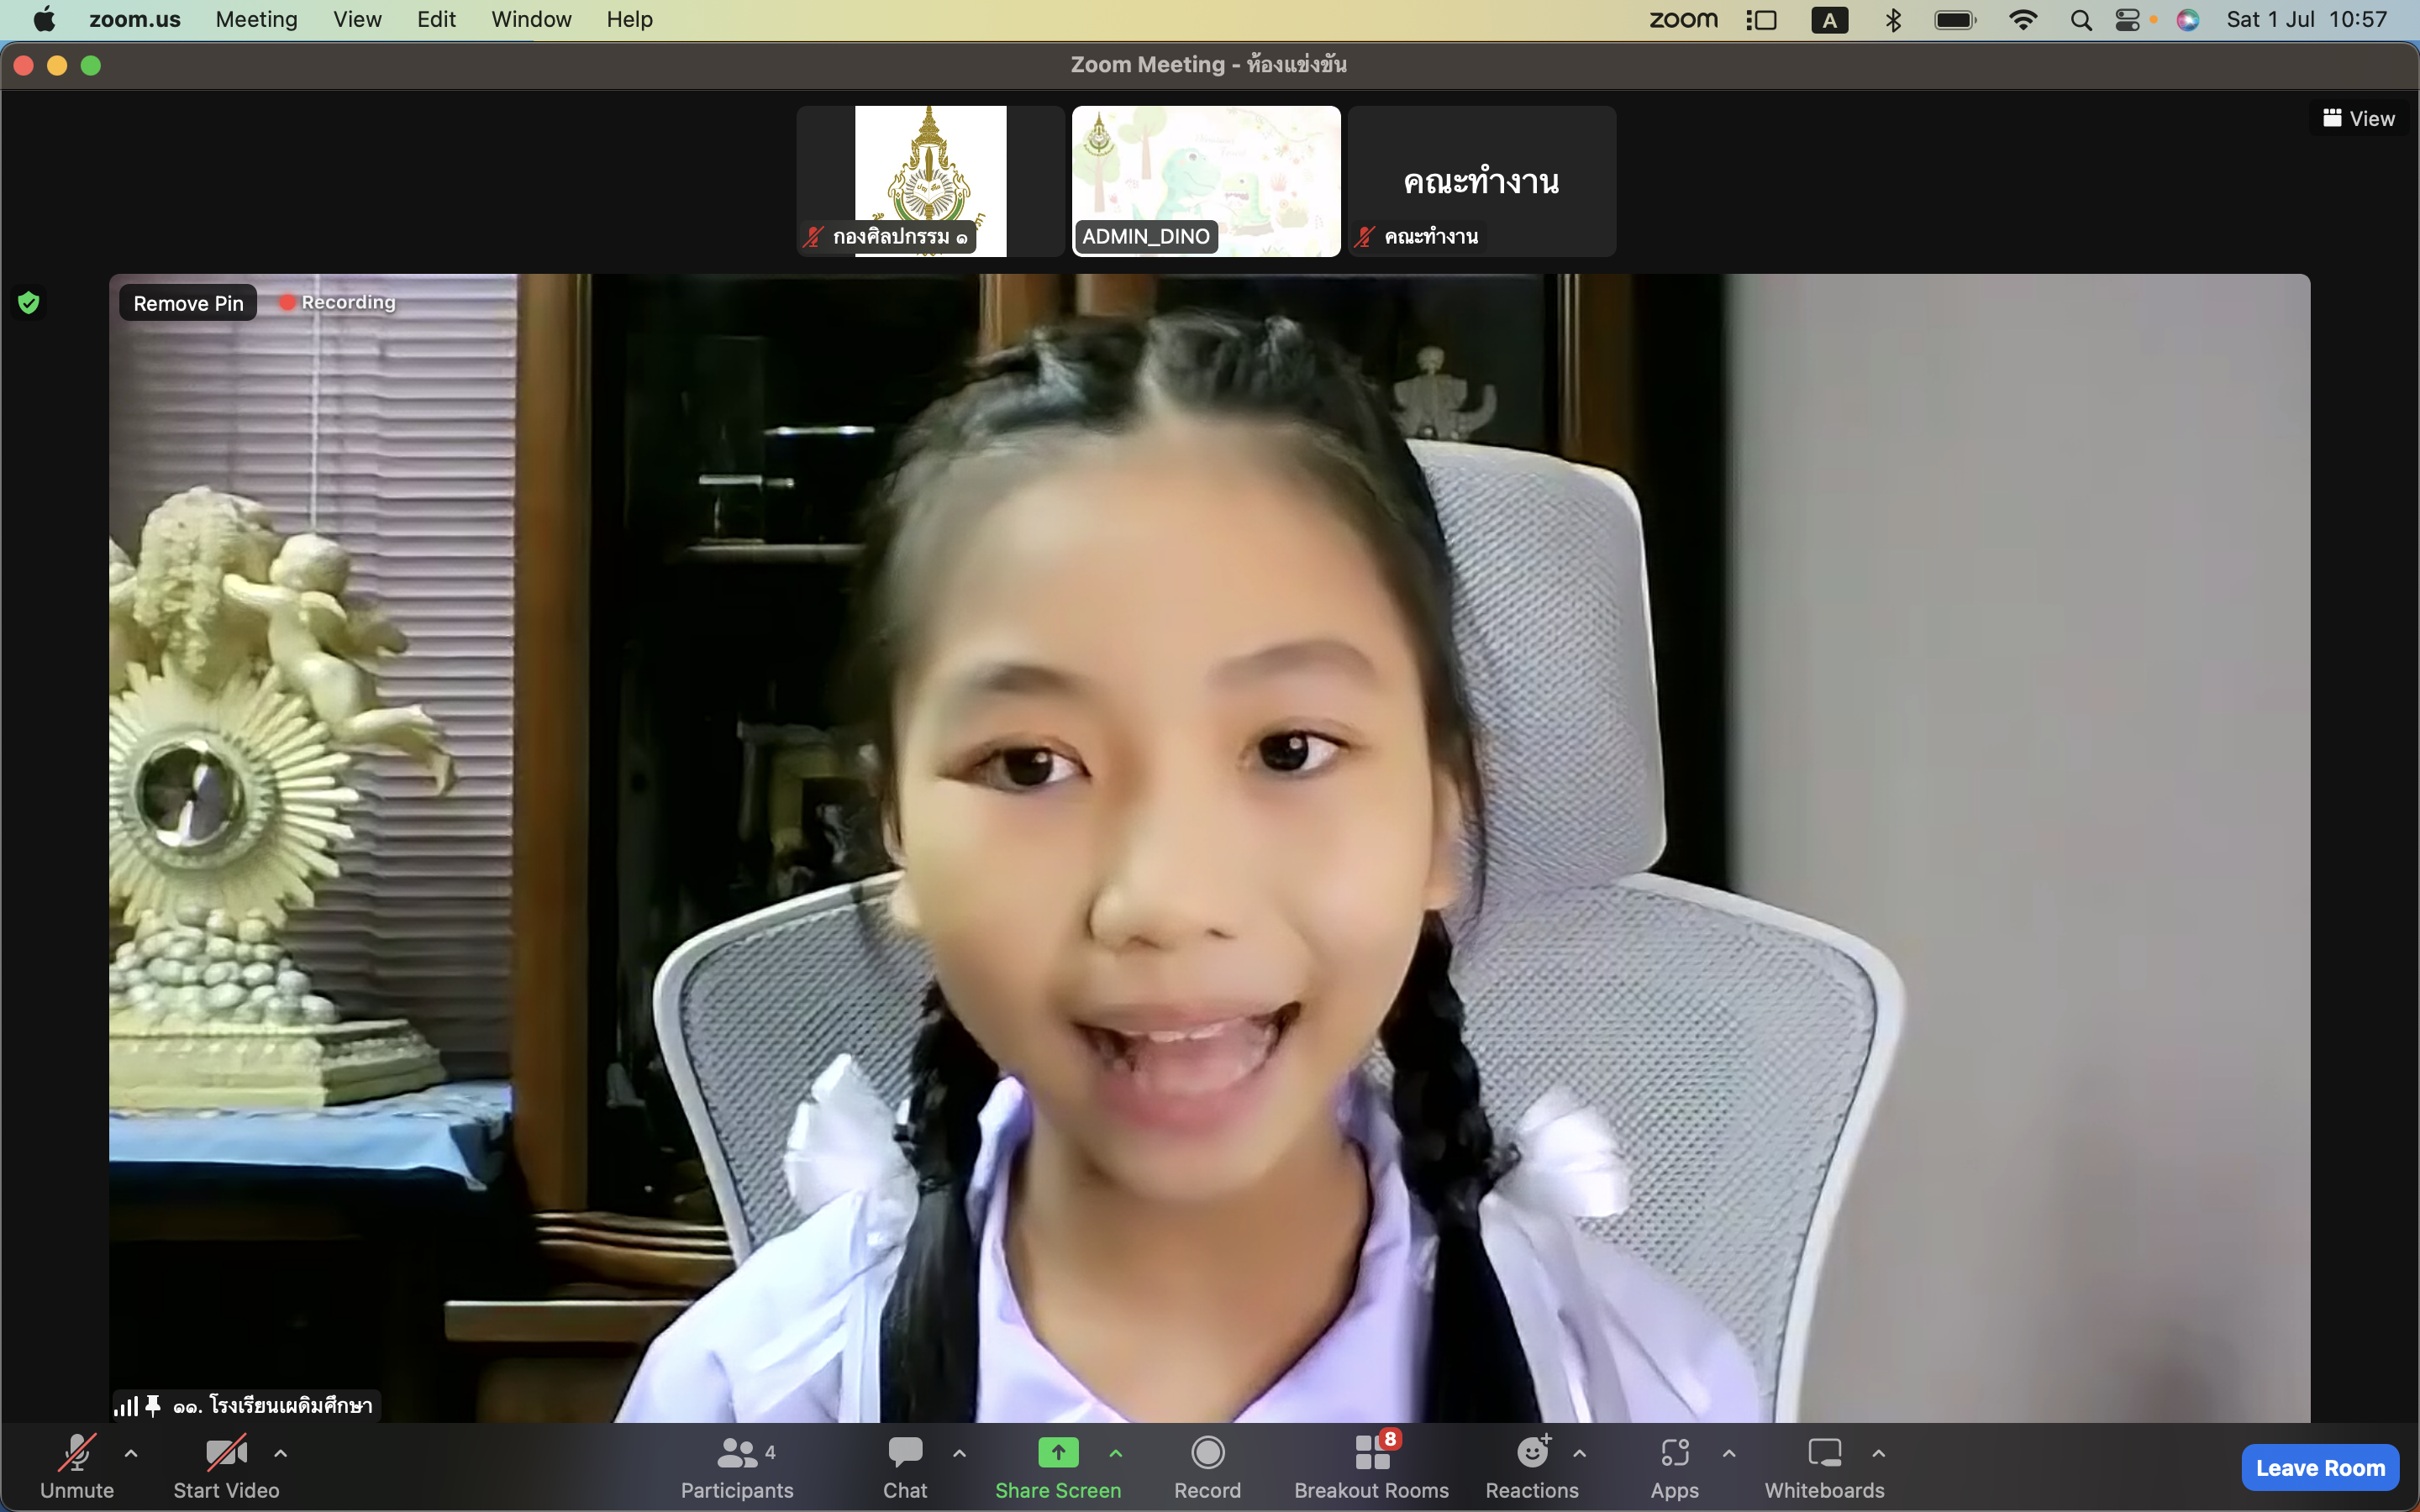Remove pin from the speaker video
This screenshot has width=2420, height=1512.
[x=187, y=302]
